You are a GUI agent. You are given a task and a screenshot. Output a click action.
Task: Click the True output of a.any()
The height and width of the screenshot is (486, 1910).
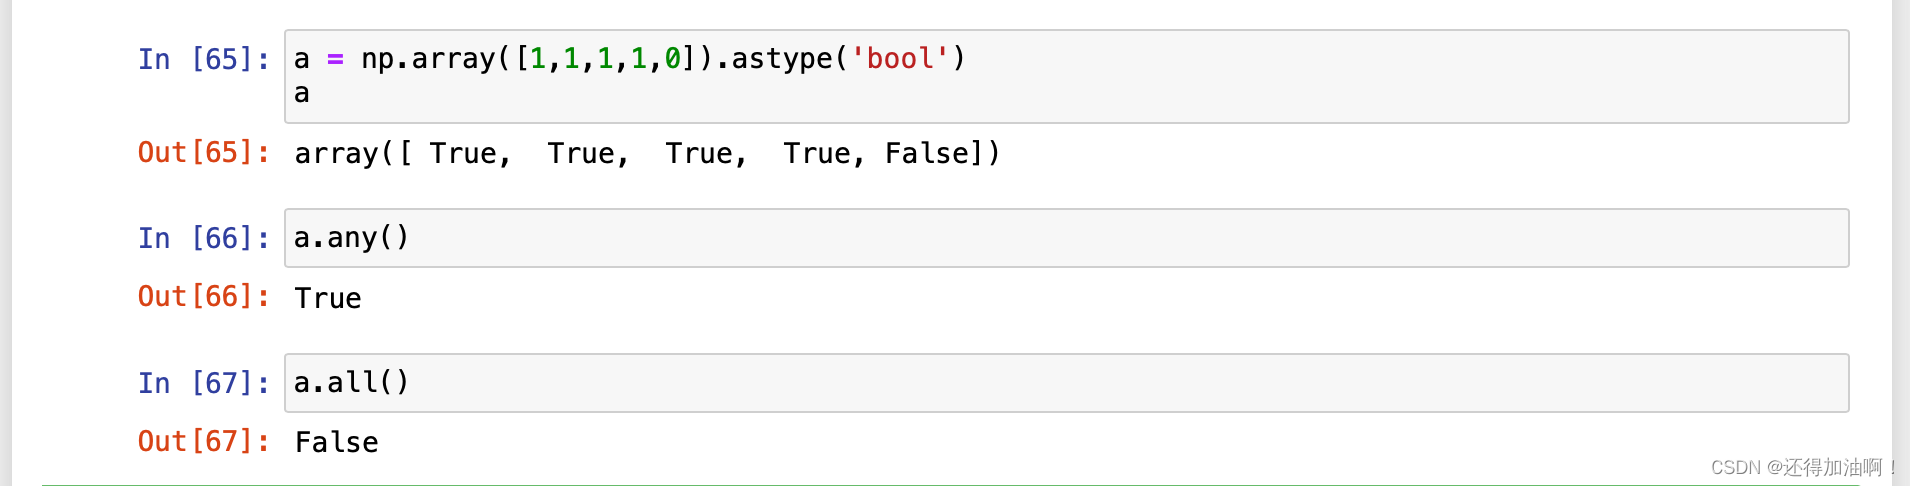(x=328, y=298)
